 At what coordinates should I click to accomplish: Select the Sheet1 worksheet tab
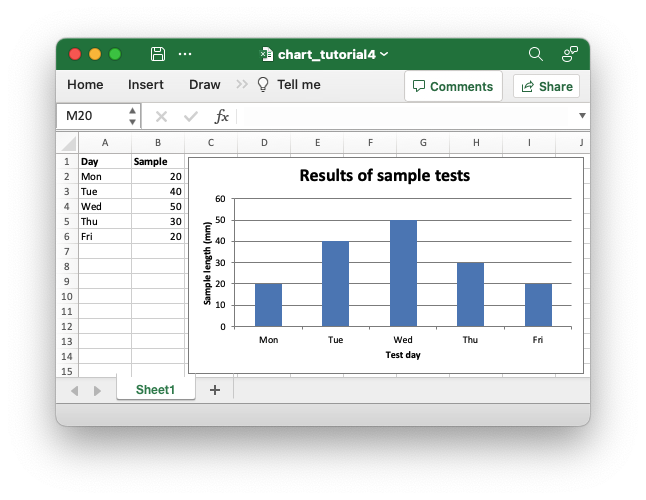(155, 390)
